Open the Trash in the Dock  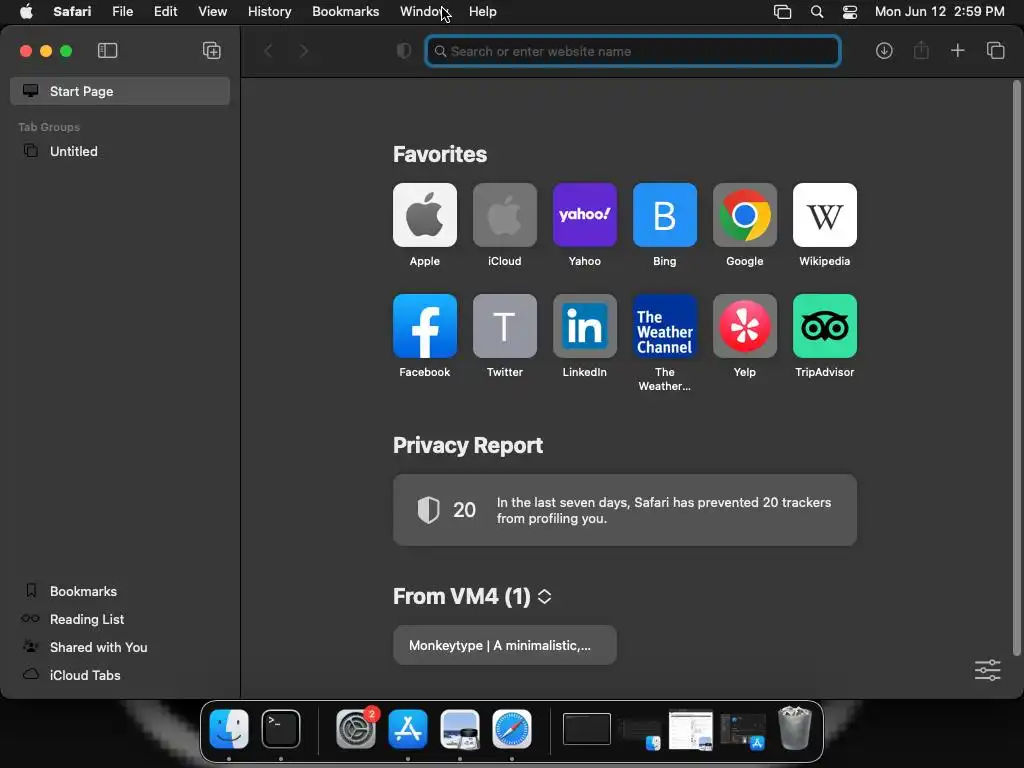795,728
